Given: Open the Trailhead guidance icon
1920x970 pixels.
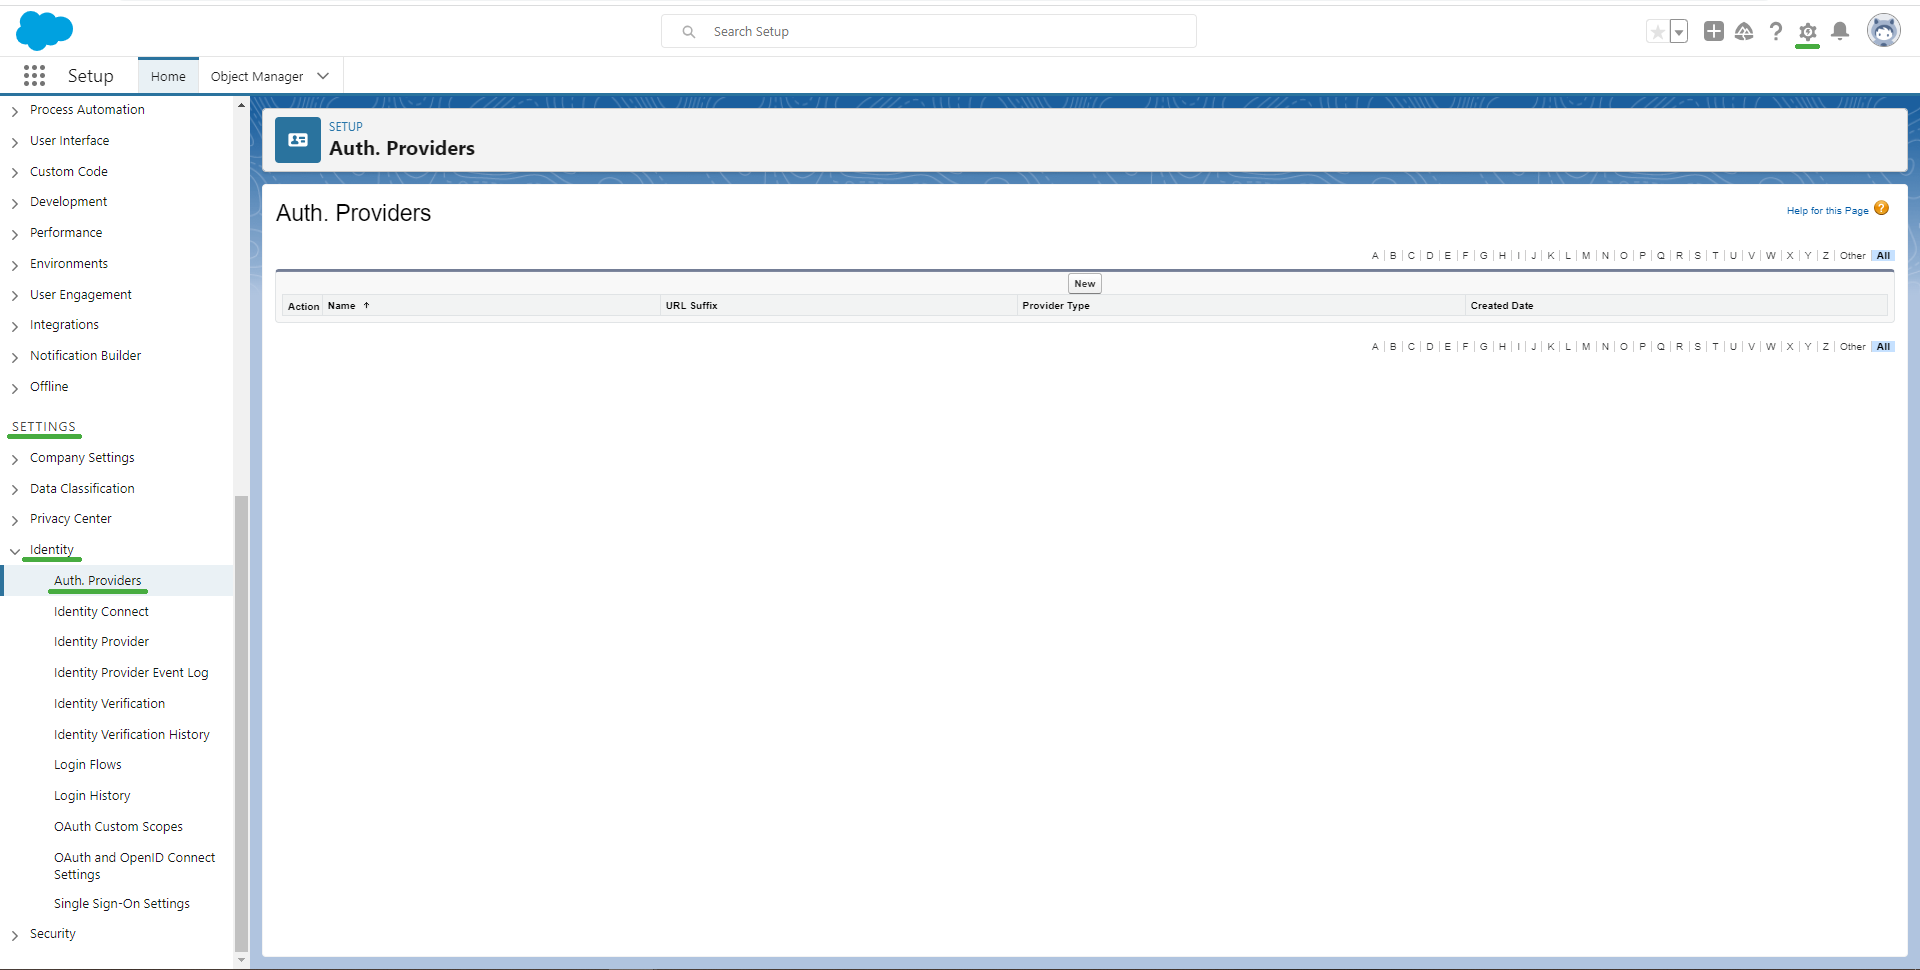Looking at the screenshot, I should (1744, 32).
